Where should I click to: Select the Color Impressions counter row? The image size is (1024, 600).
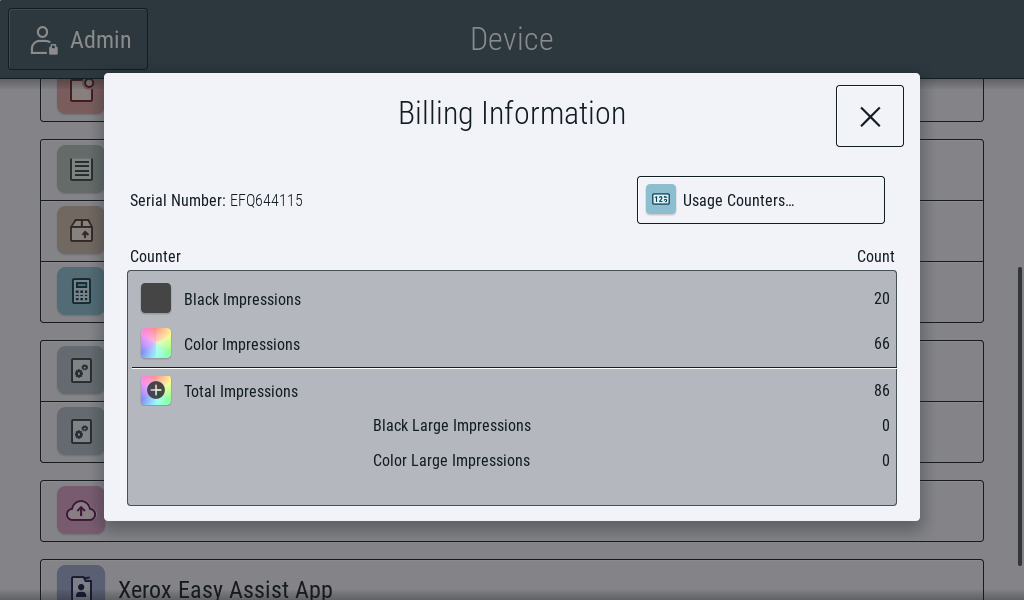point(512,343)
